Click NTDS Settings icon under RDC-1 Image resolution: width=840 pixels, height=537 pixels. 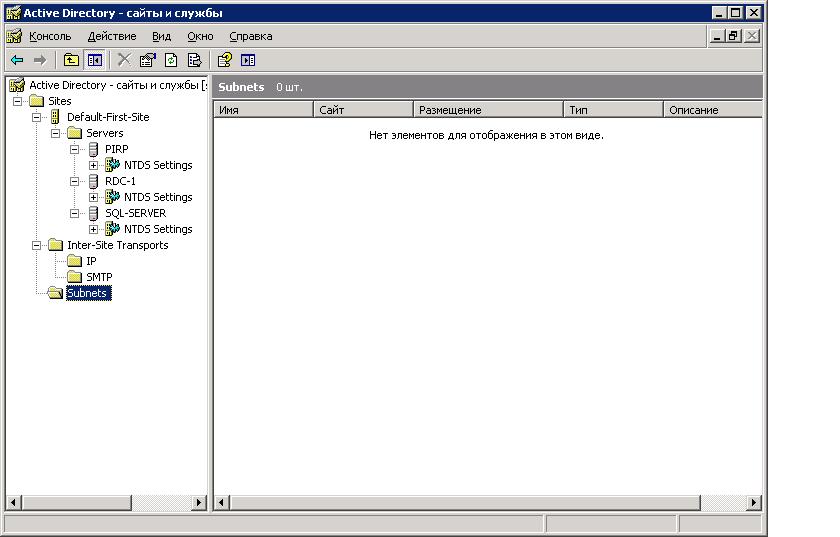click(112, 197)
